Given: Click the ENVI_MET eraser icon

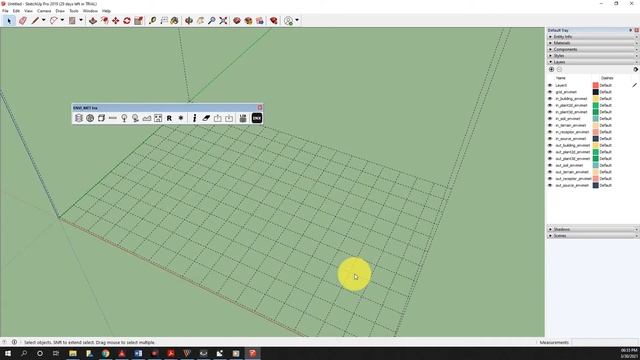Looking at the screenshot, I should pyautogui.click(x=206, y=118).
